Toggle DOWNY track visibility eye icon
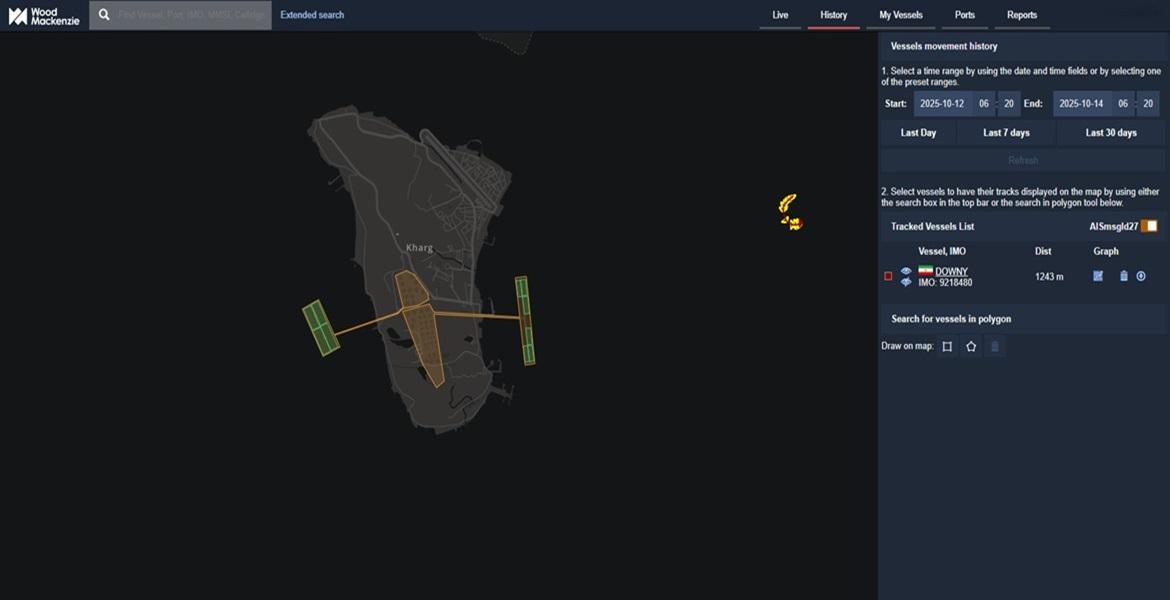Image resolution: width=1170 pixels, height=600 pixels. [x=906, y=271]
